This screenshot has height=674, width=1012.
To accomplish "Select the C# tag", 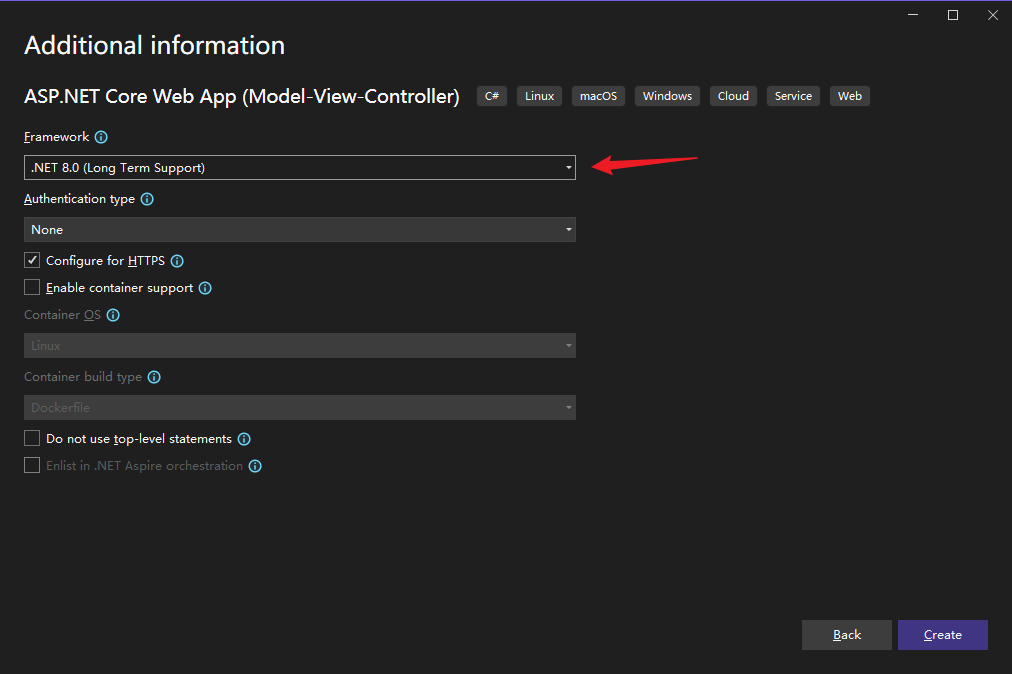I will coord(492,96).
